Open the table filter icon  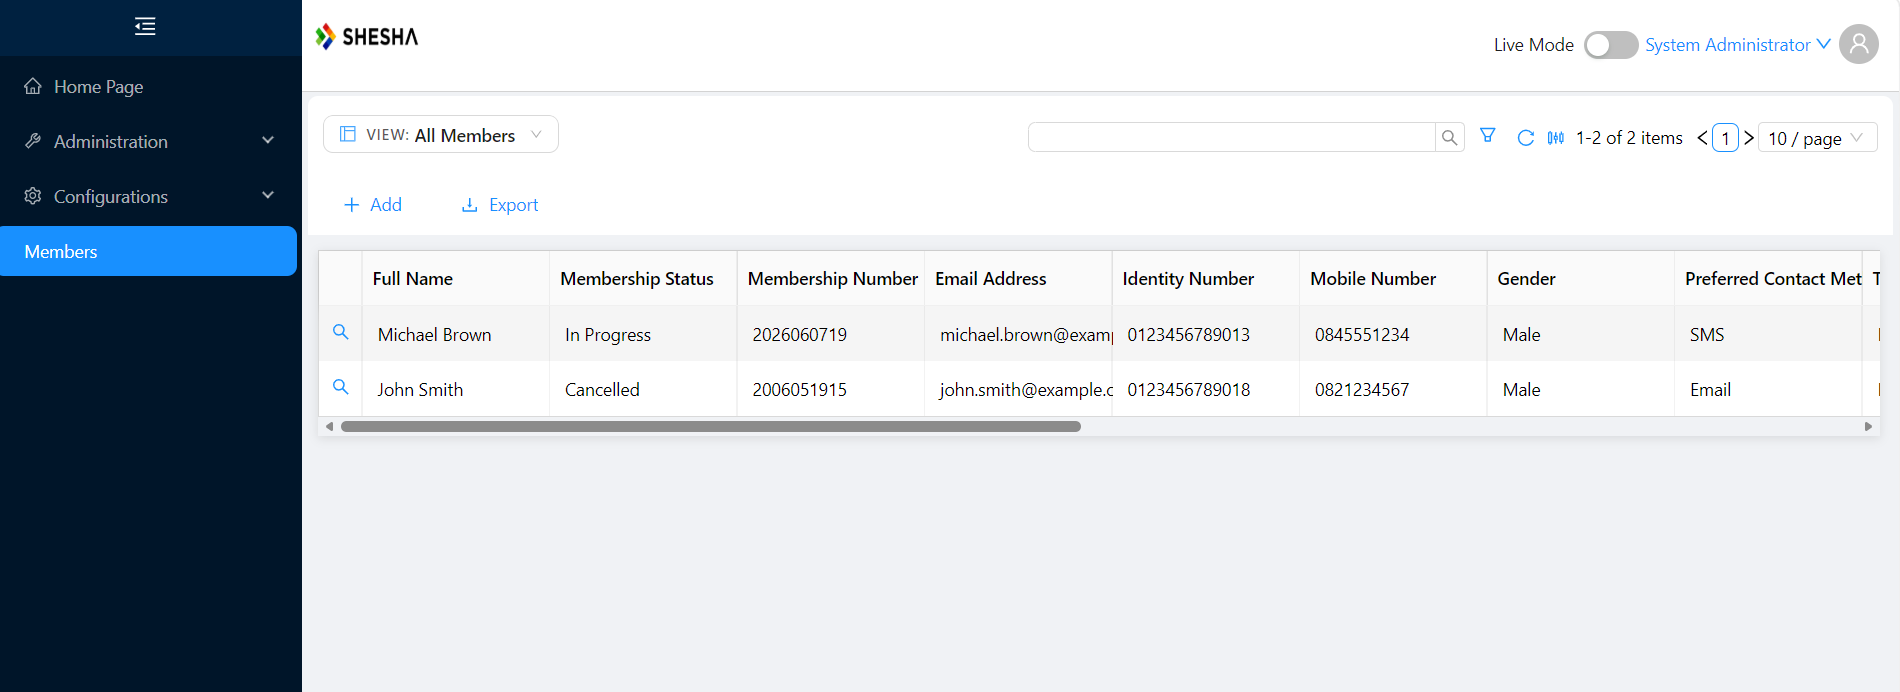(1488, 135)
